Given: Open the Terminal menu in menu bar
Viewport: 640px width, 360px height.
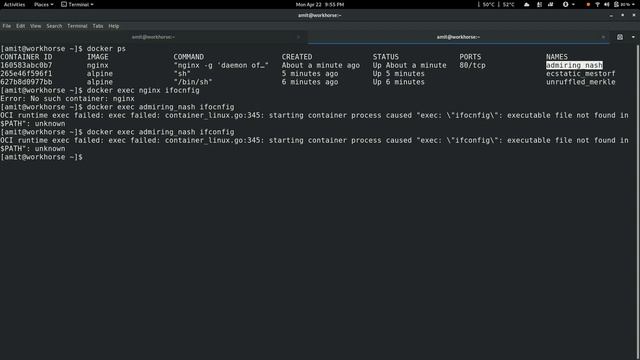Looking at the screenshot, I should [x=77, y=26].
